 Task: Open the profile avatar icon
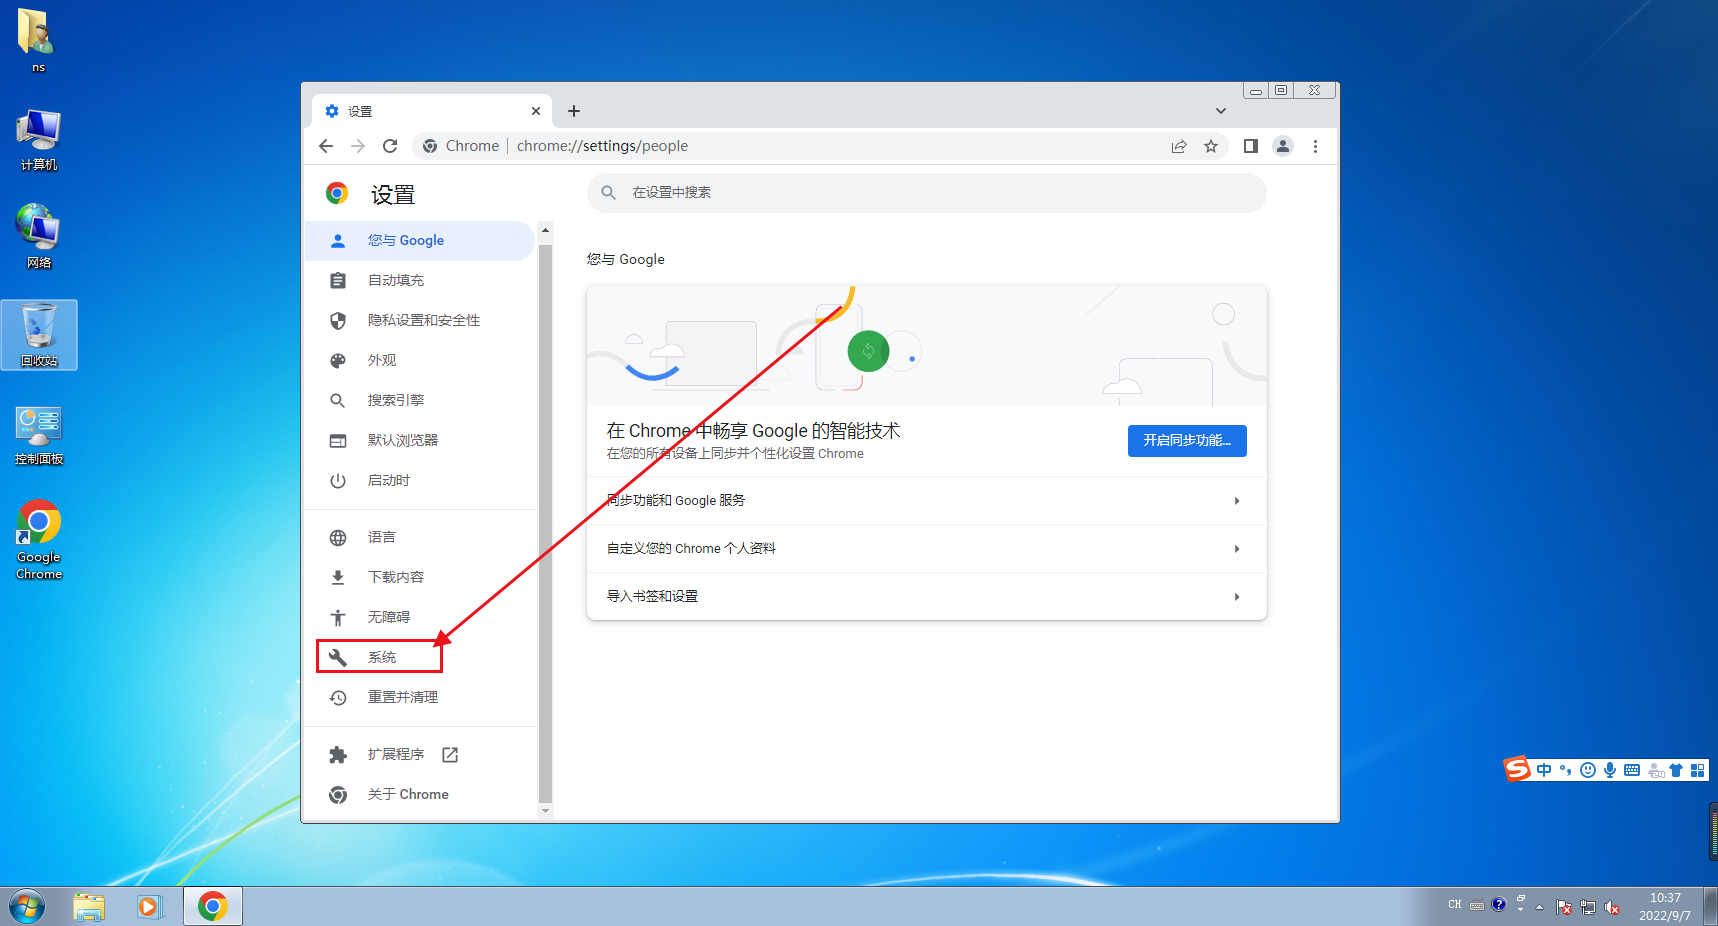1283,146
